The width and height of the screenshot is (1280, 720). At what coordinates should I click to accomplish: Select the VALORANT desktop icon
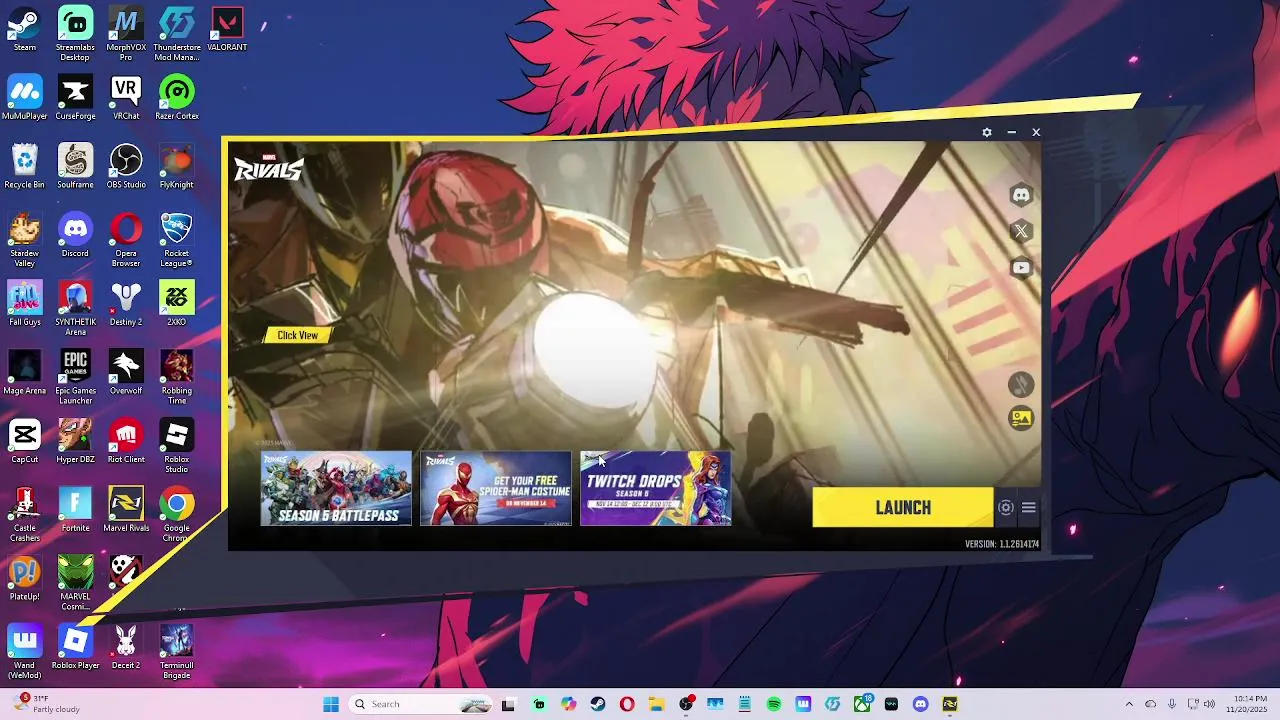pyautogui.click(x=228, y=29)
